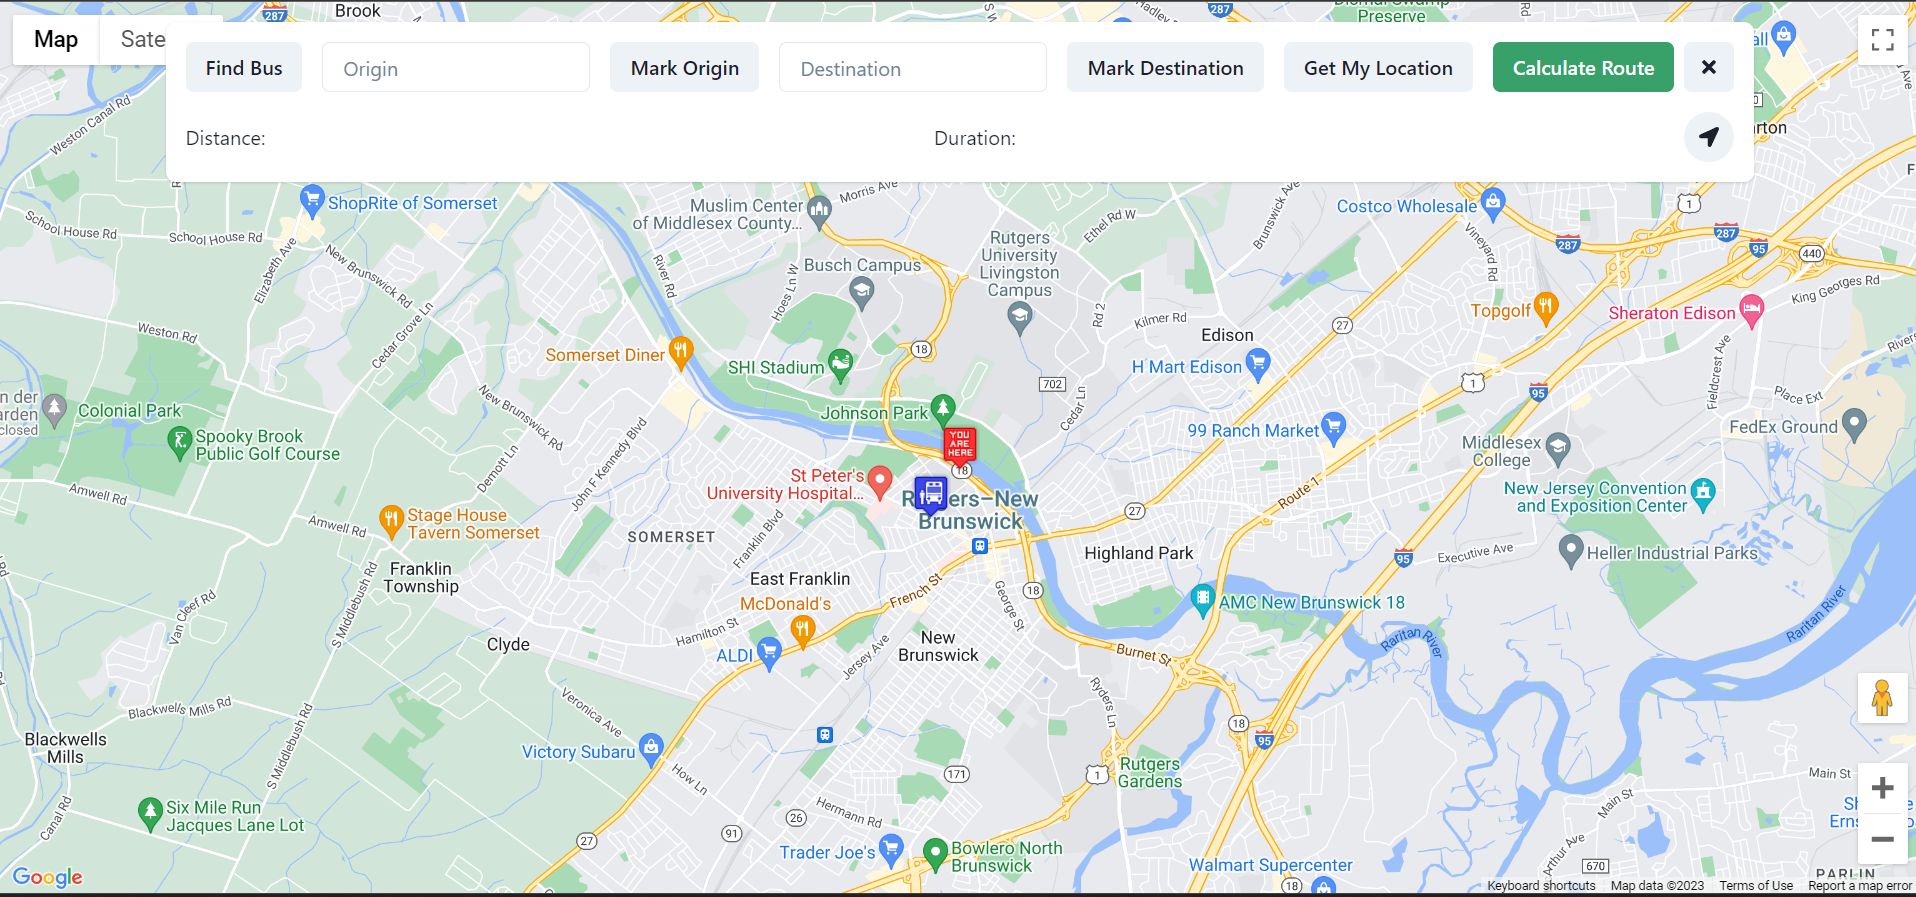Click the SHI Stadium marker
1916x897 pixels.
(x=841, y=364)
